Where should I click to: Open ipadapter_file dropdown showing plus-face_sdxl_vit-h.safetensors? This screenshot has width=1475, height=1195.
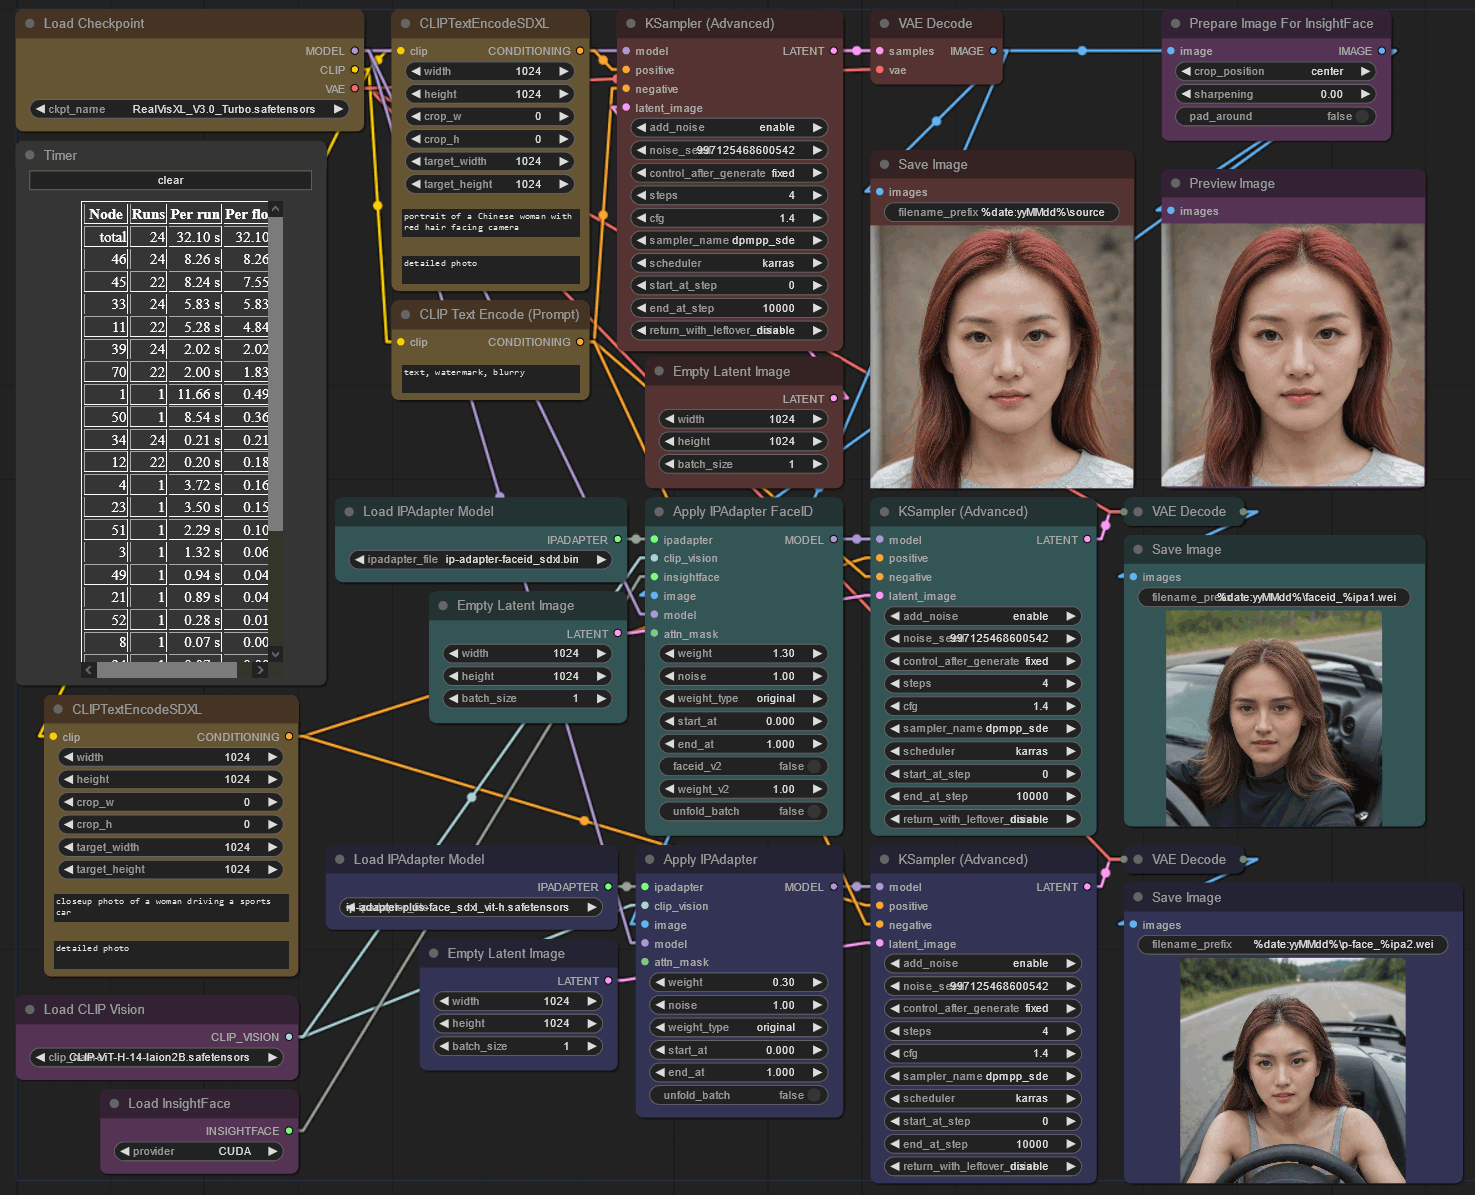(x=472, y=907)
